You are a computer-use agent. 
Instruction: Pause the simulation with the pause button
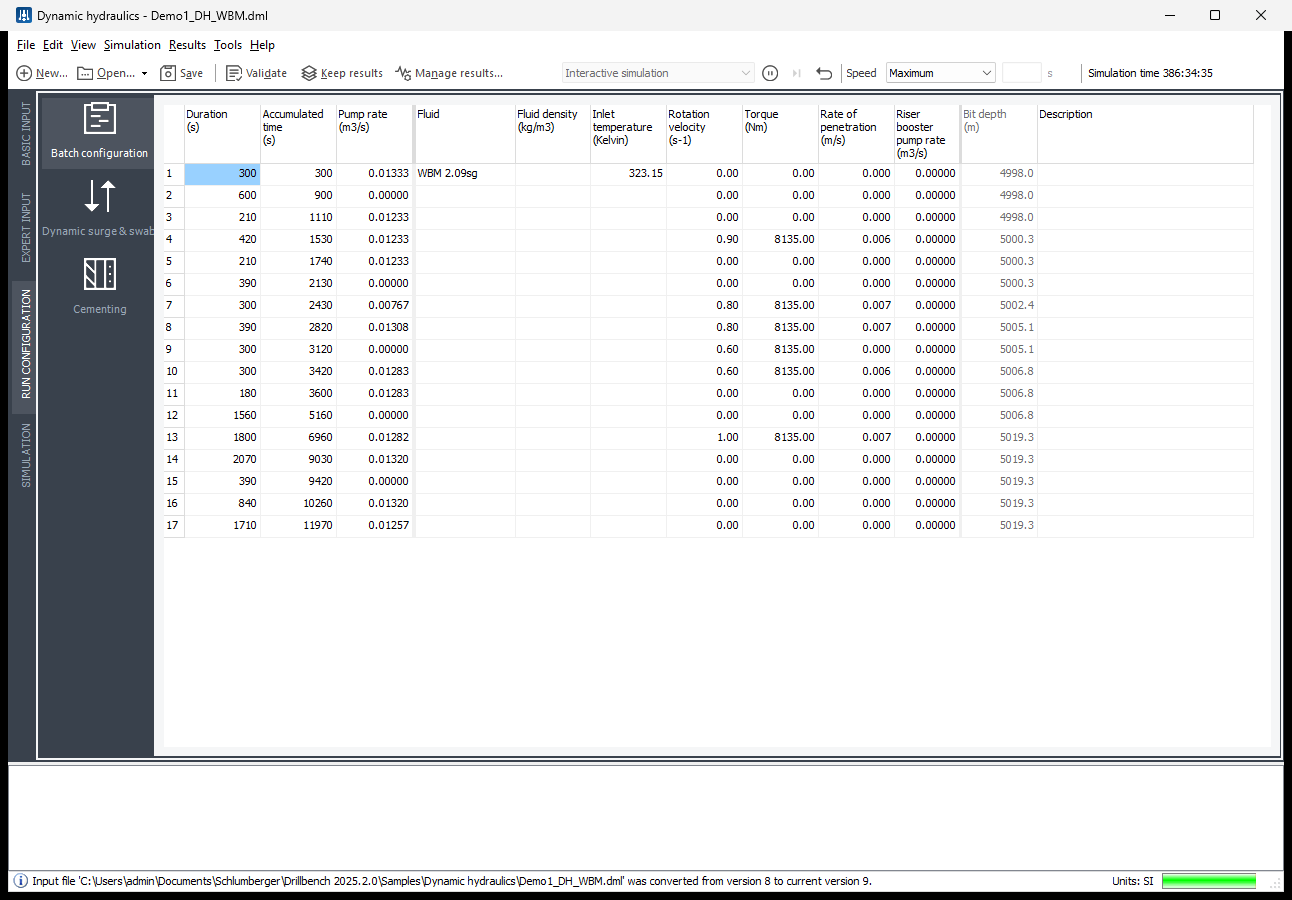[770, 73]
